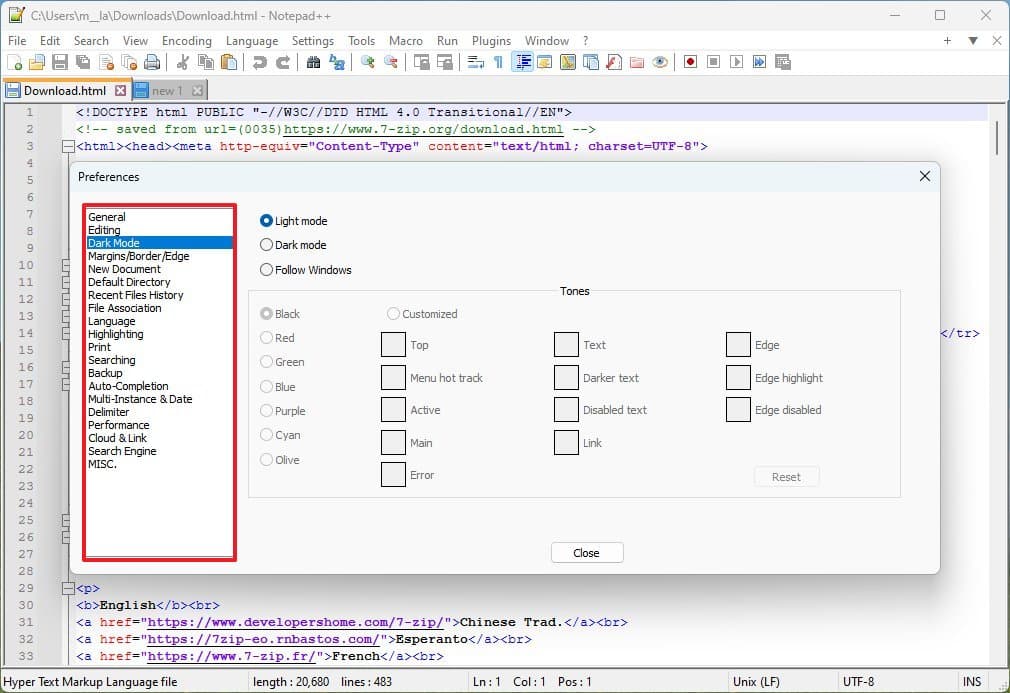Click the Save file toolbar icon
The image size is (1010, 693).
pos(59,62)
